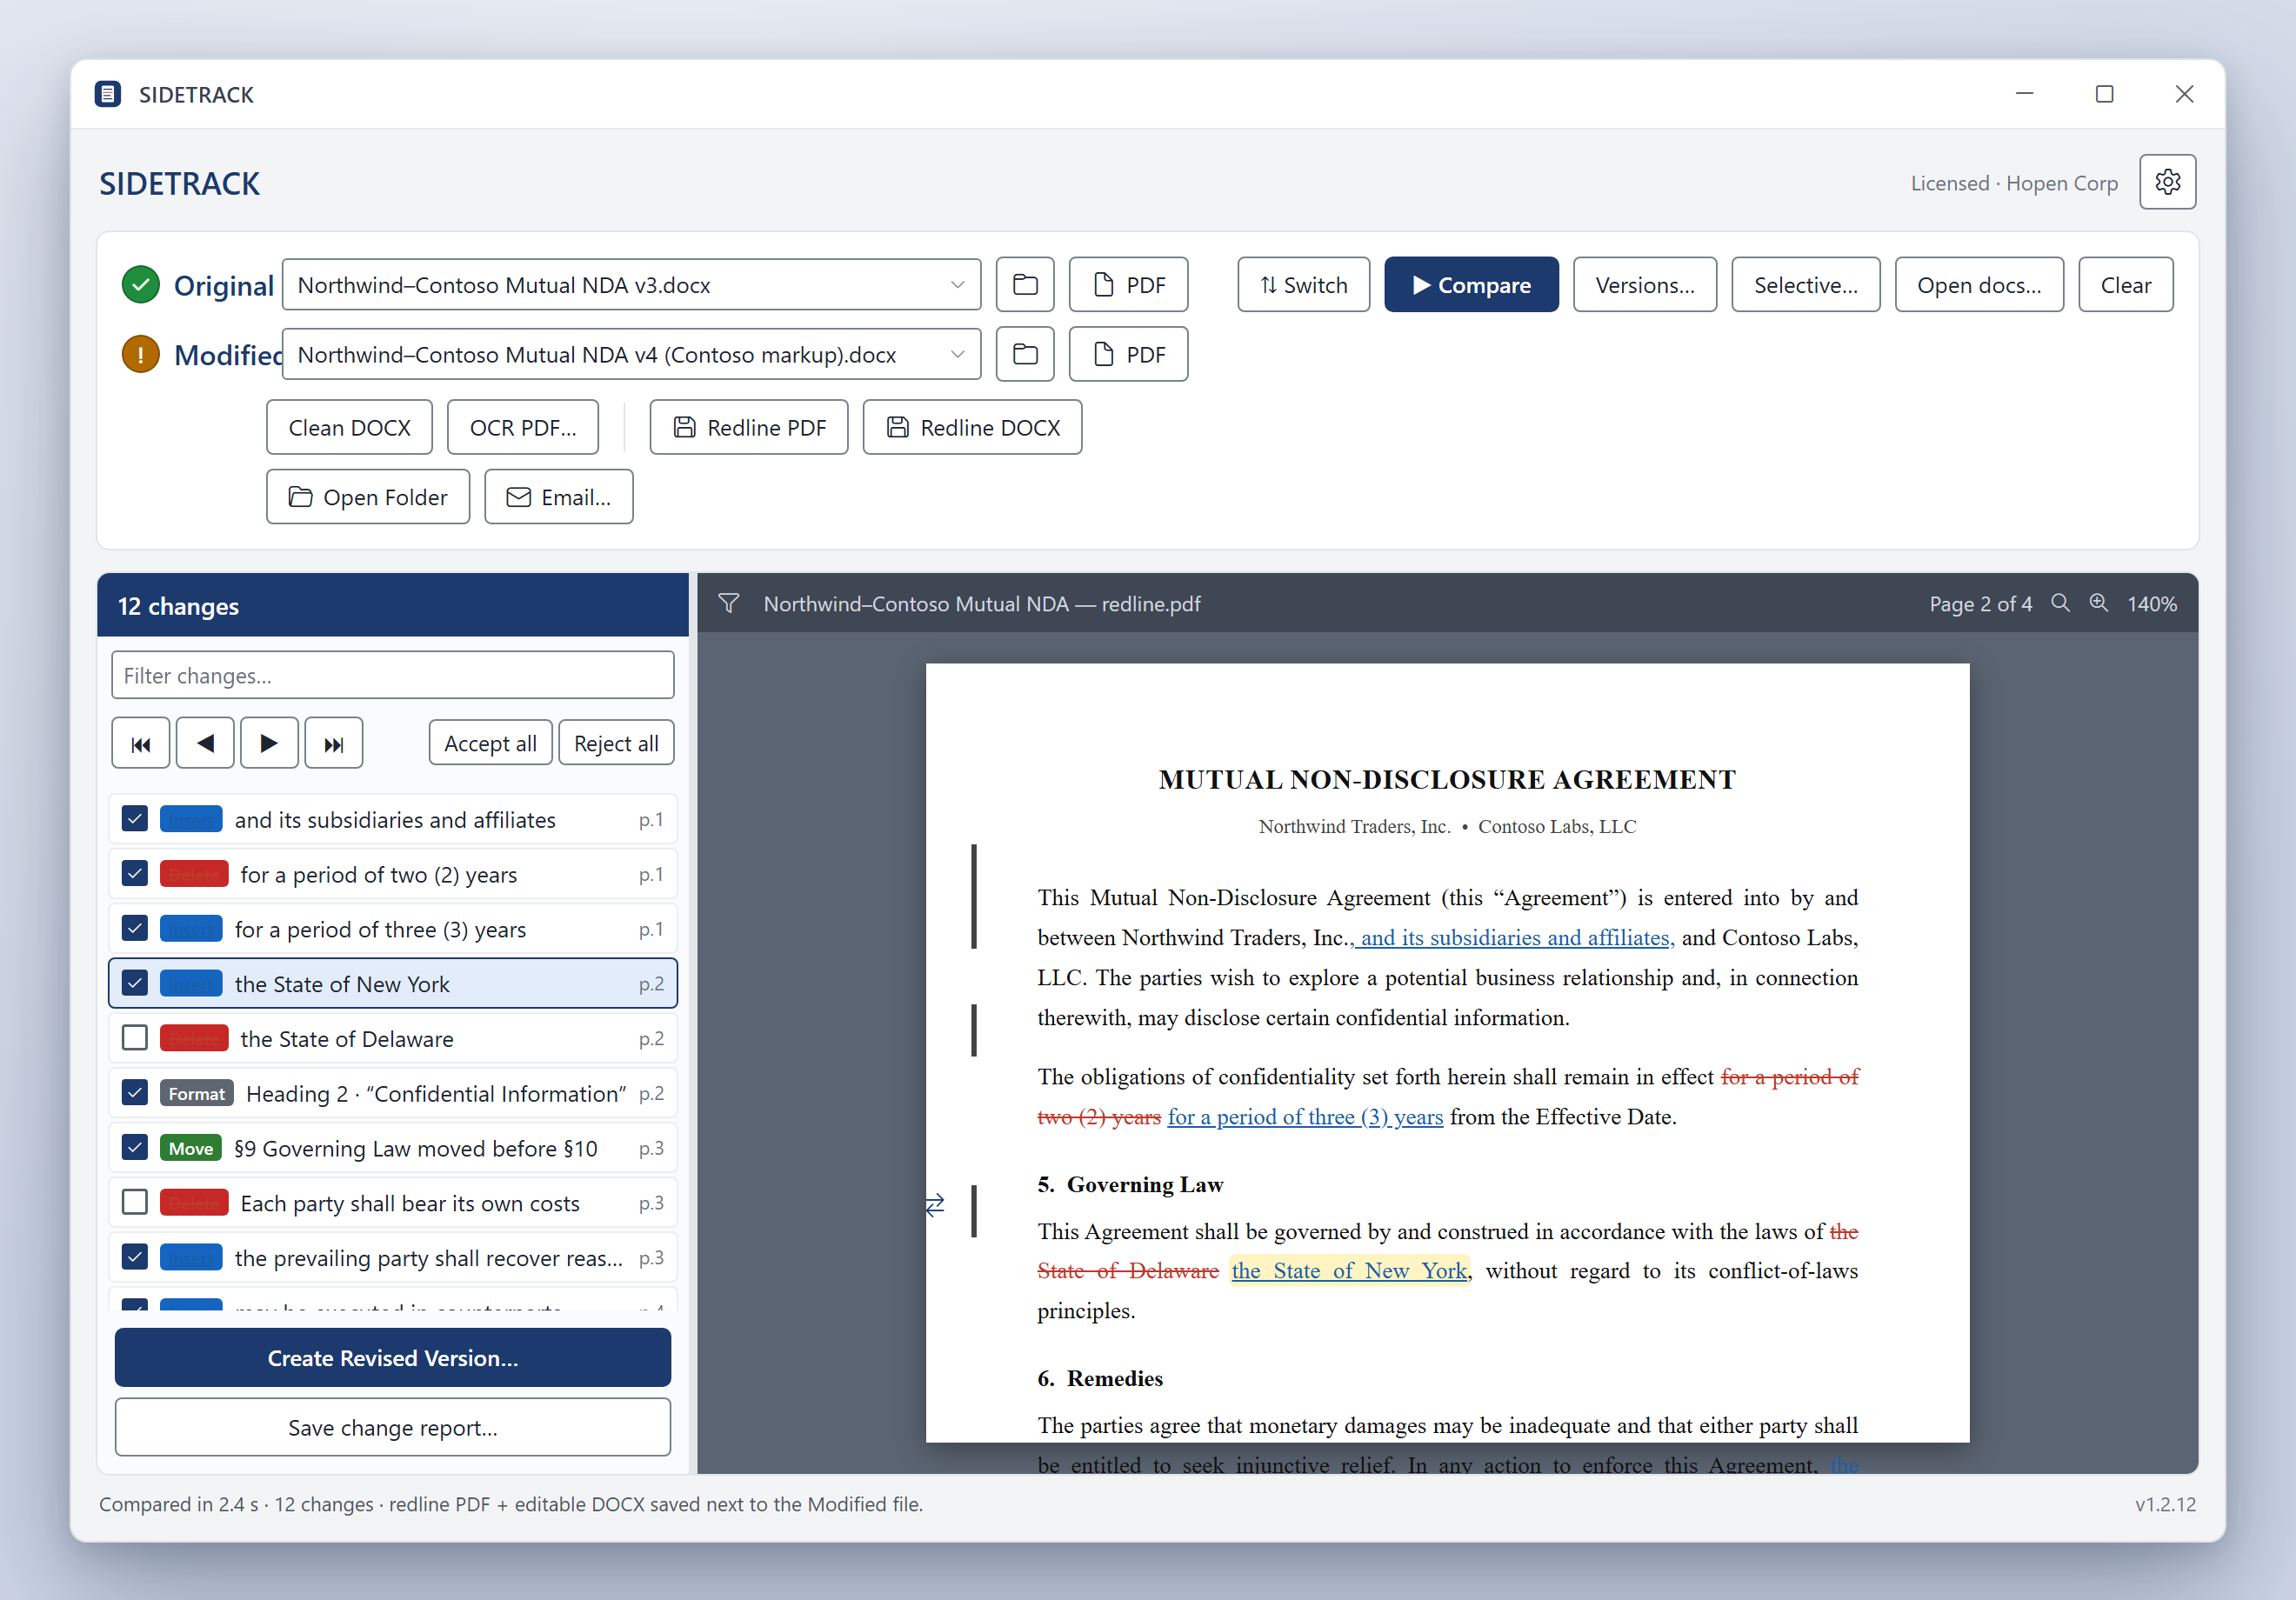Viewport: 2296px width, 1600px height.
Task: Go to the previous change
Action: pos(205,743)
